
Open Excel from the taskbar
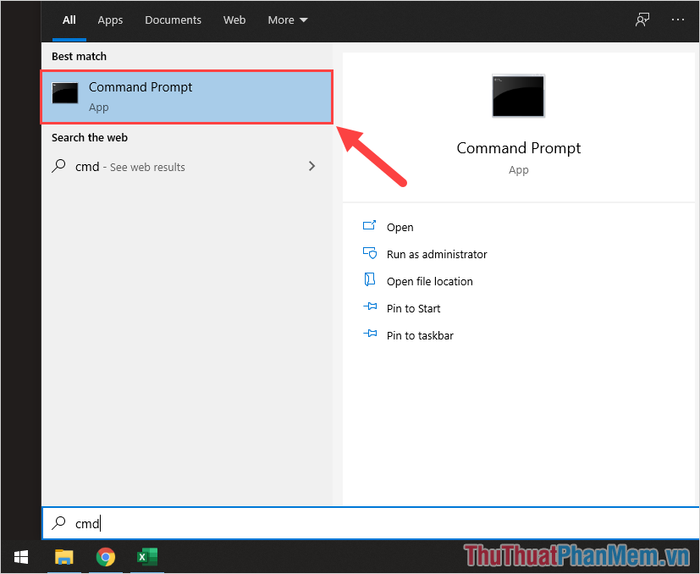147,557
